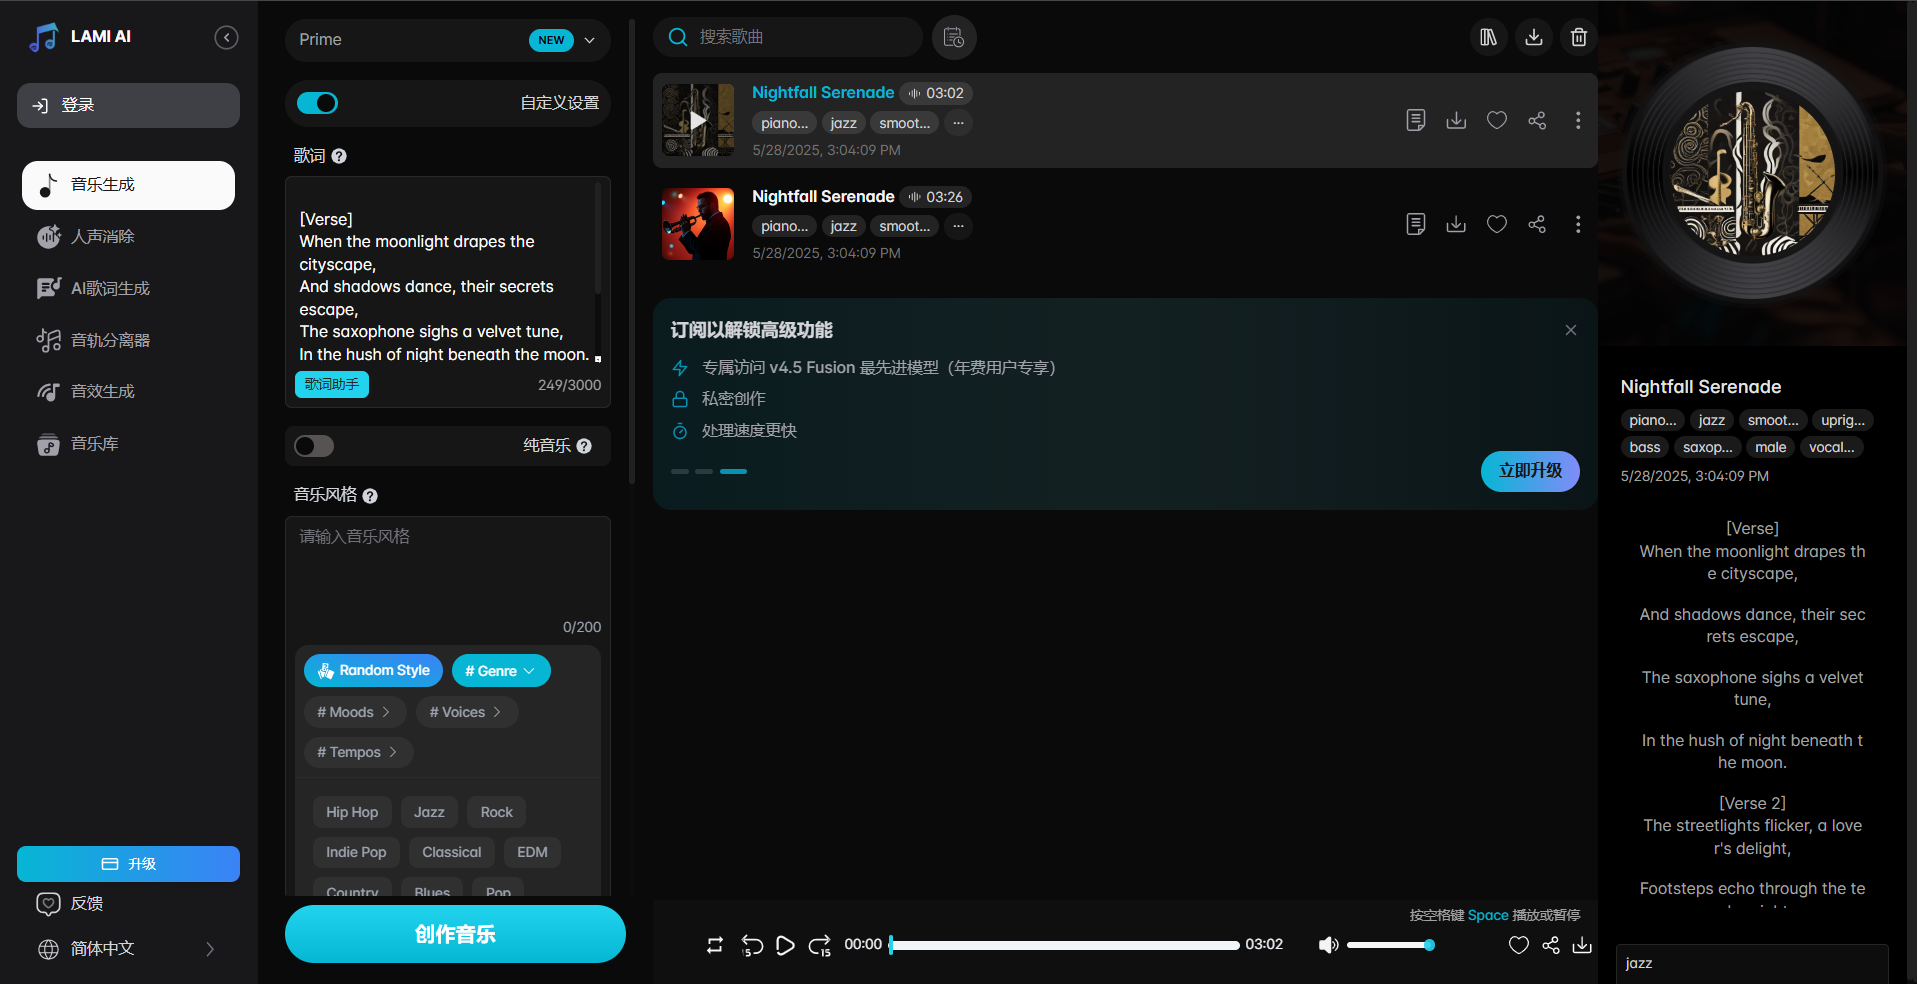Open 音乐生成 in the sidebar
The image size is (1917, 984).
pos(128,185)
